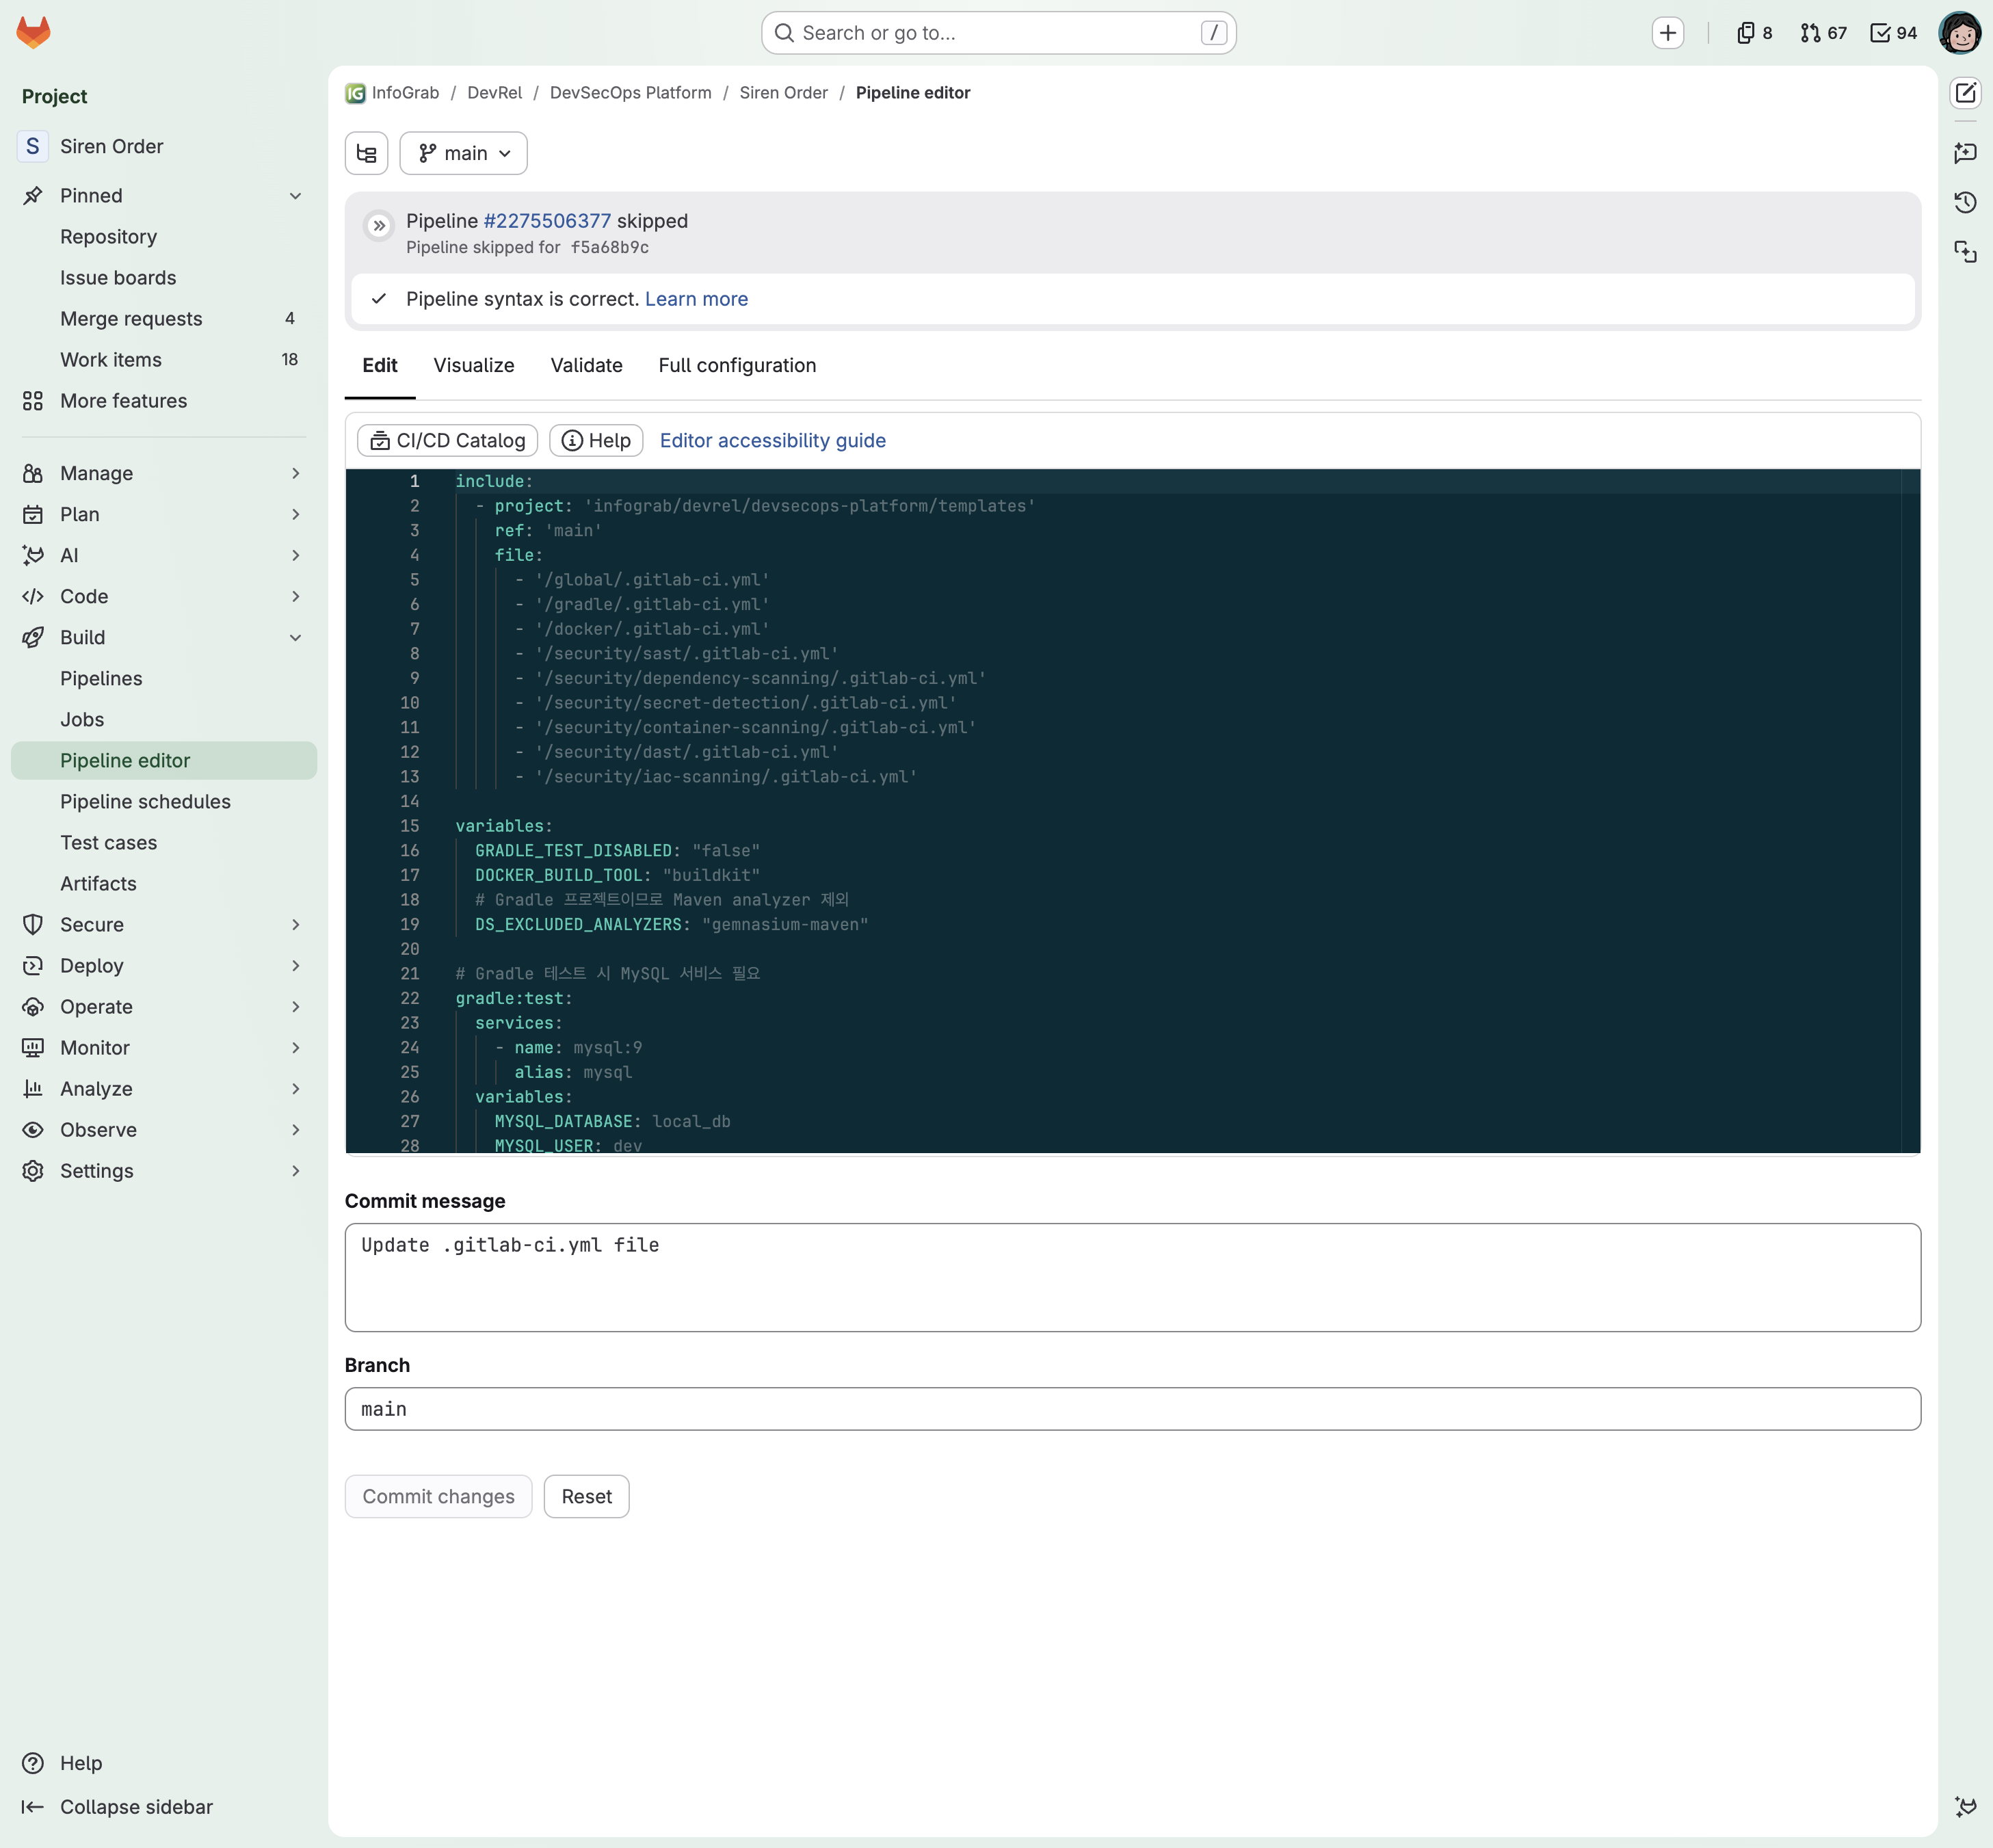Focus the Branch input field
This screenshot has width=1993, height=1848.
point(1132,1409)
